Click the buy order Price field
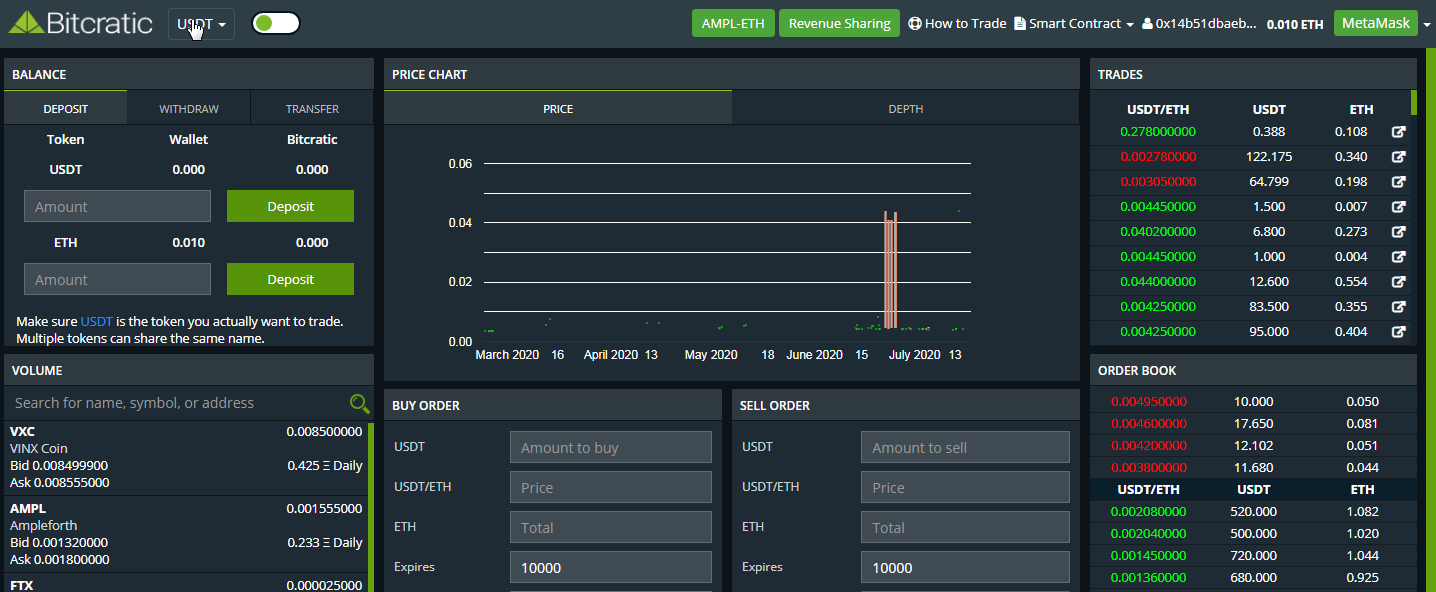1436x592 pixels. 611,487
